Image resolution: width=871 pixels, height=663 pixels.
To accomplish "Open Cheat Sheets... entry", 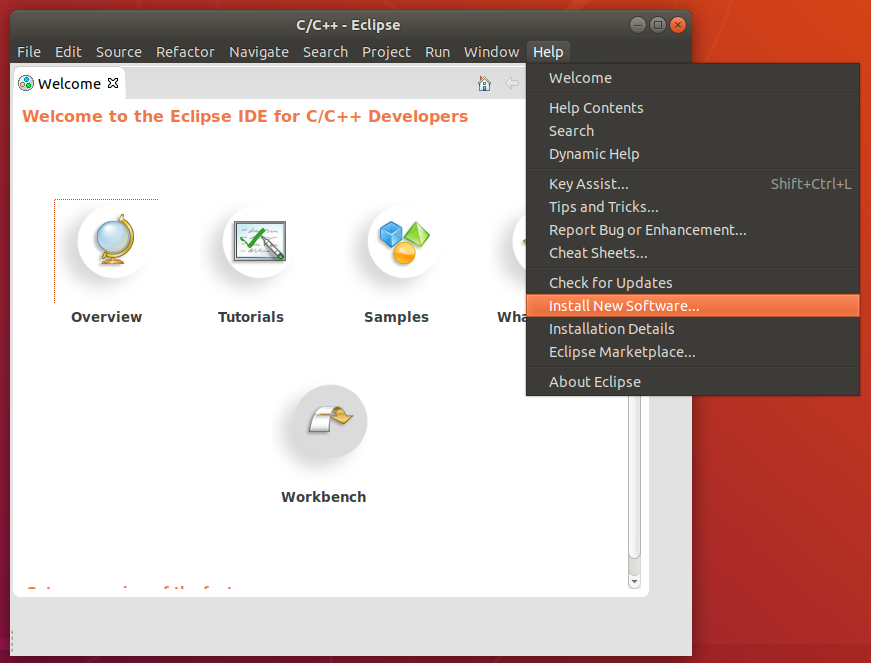I will click(x=693, y=253).
